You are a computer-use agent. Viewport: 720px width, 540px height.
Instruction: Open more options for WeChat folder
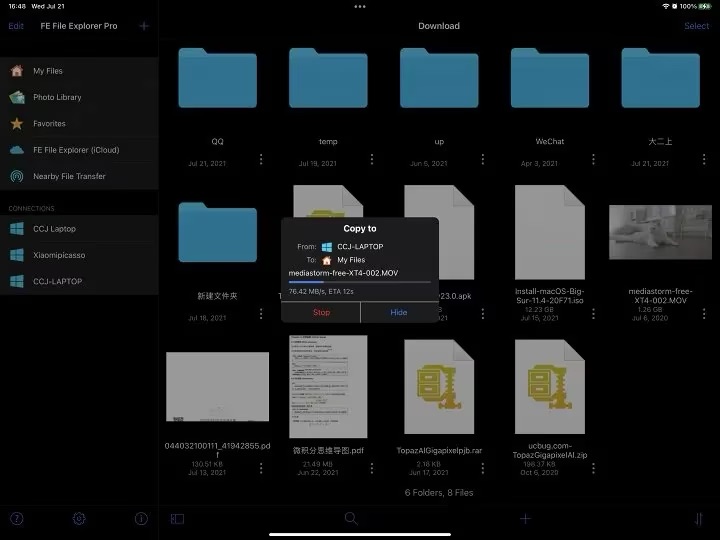593,160
